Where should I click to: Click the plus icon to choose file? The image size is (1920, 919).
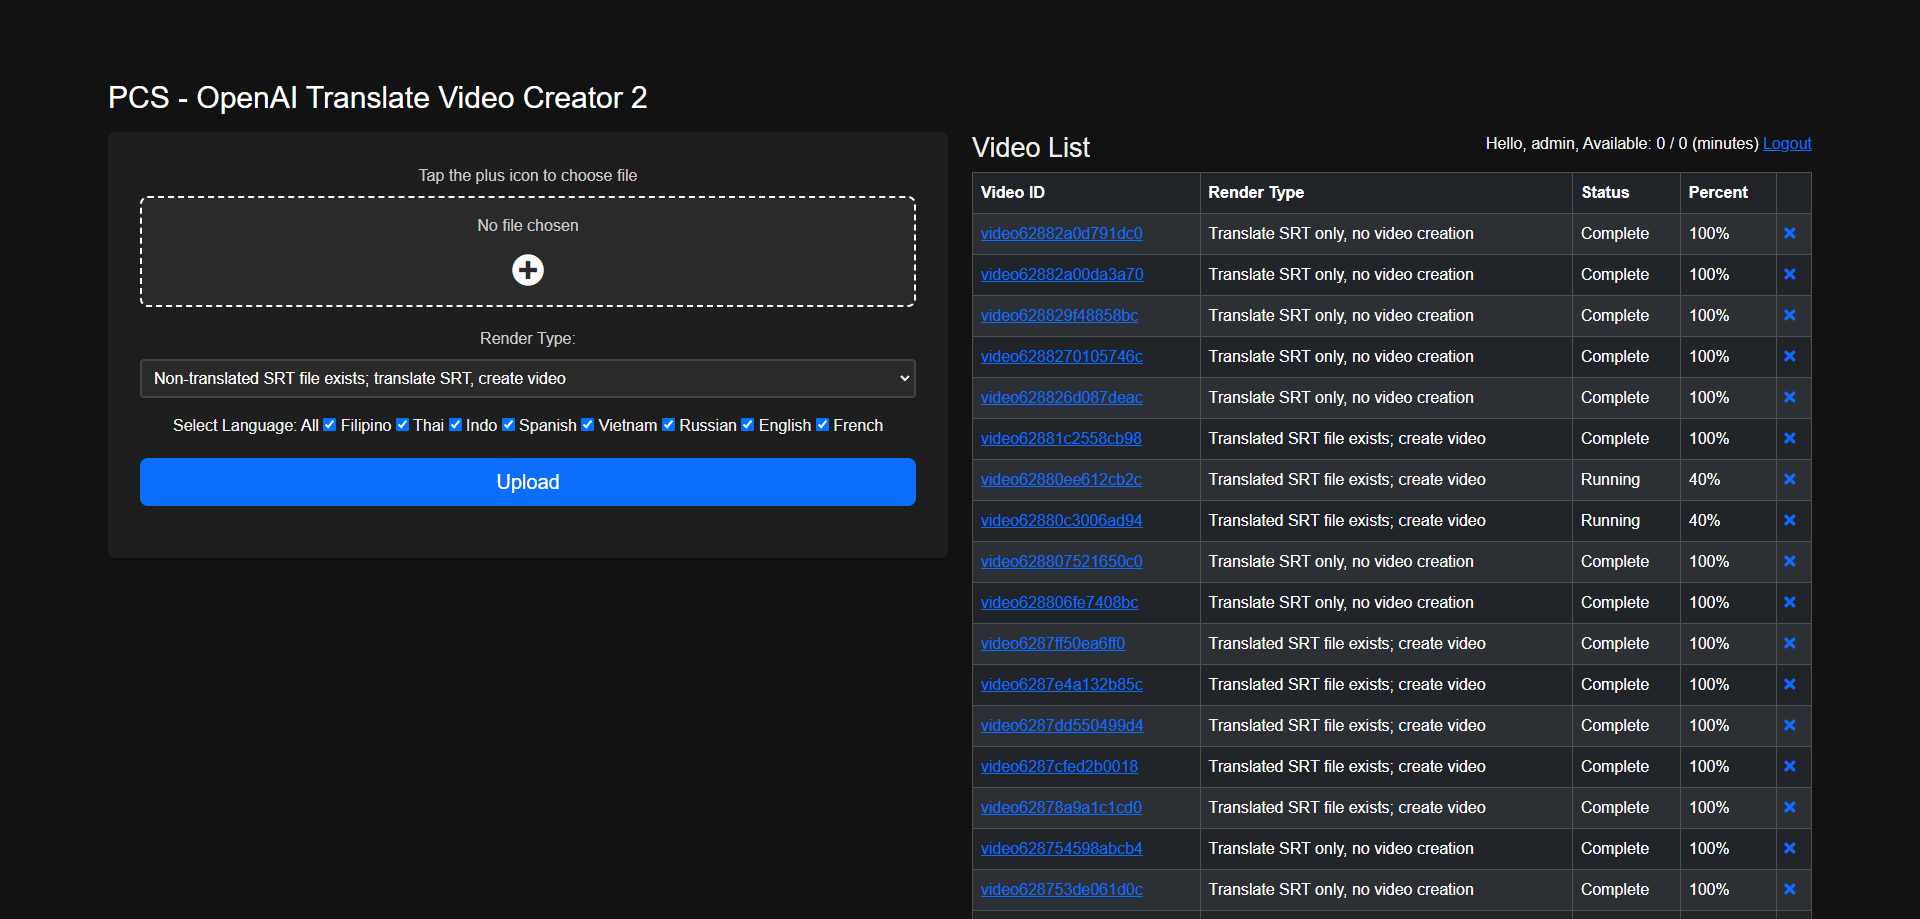coord(528,270)
